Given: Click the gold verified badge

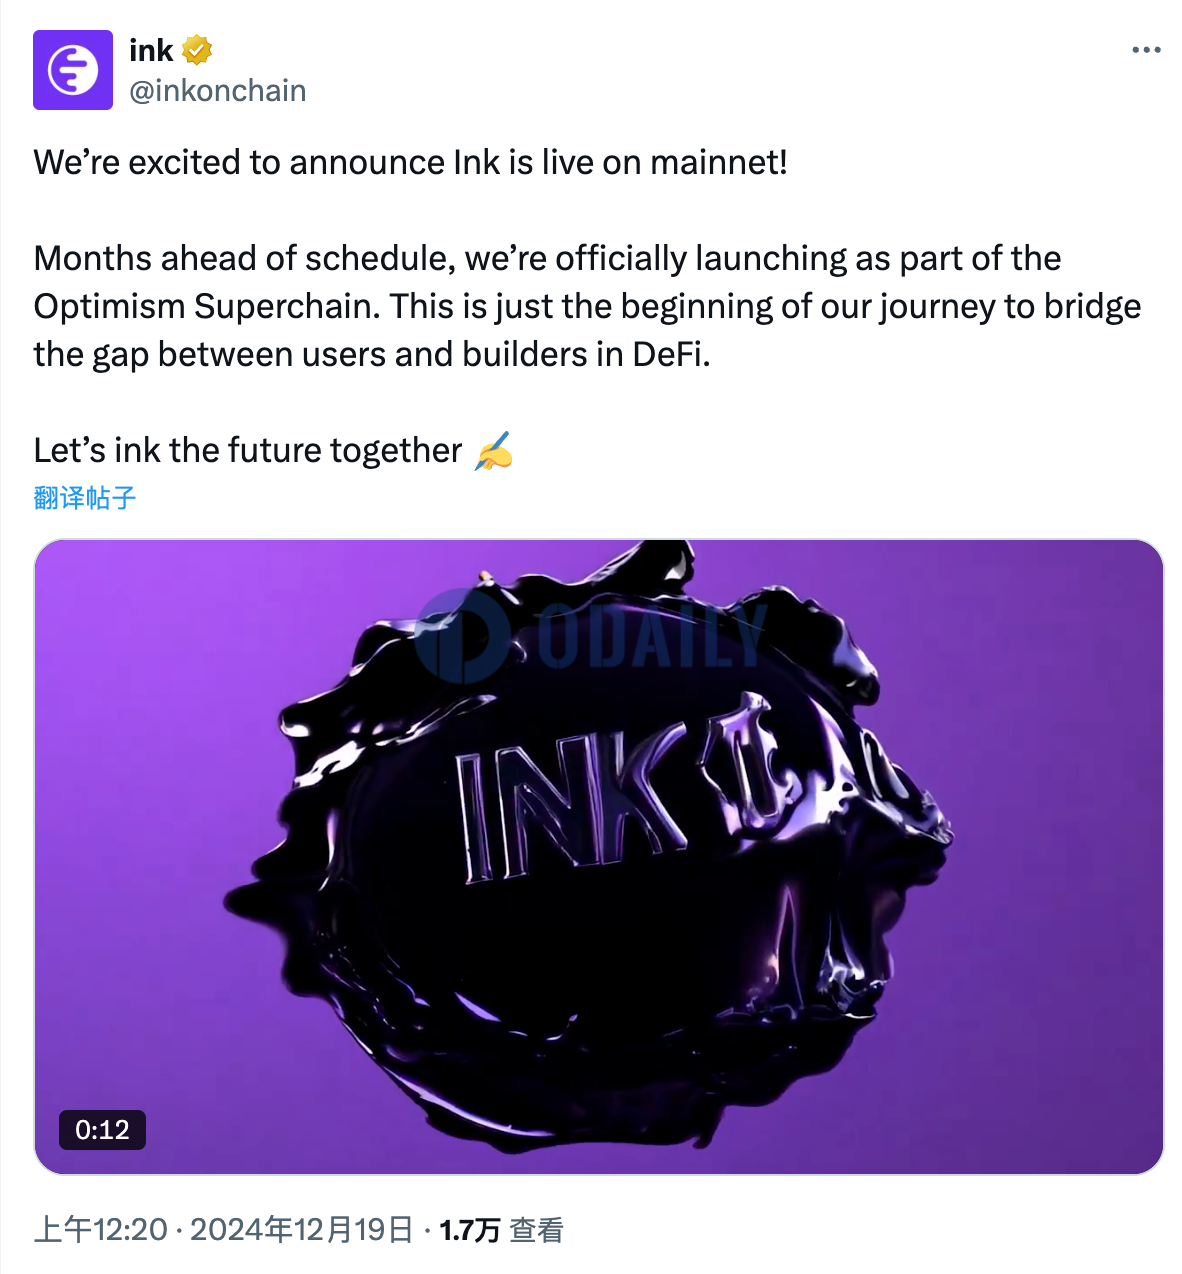Looking at the screenshot, I should tap(197, 50).
